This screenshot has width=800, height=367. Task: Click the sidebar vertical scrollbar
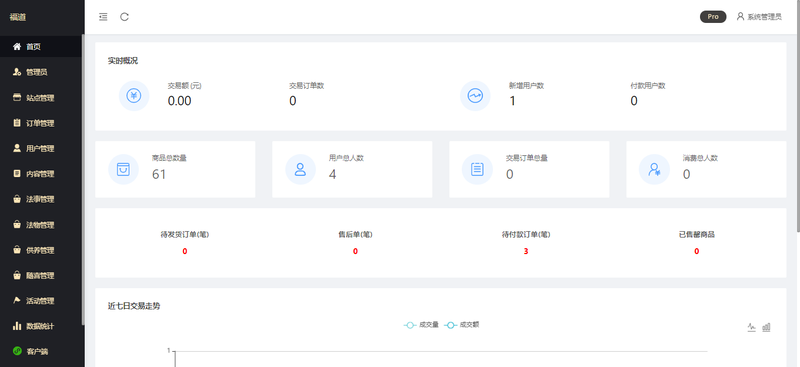tap(83, 179)
